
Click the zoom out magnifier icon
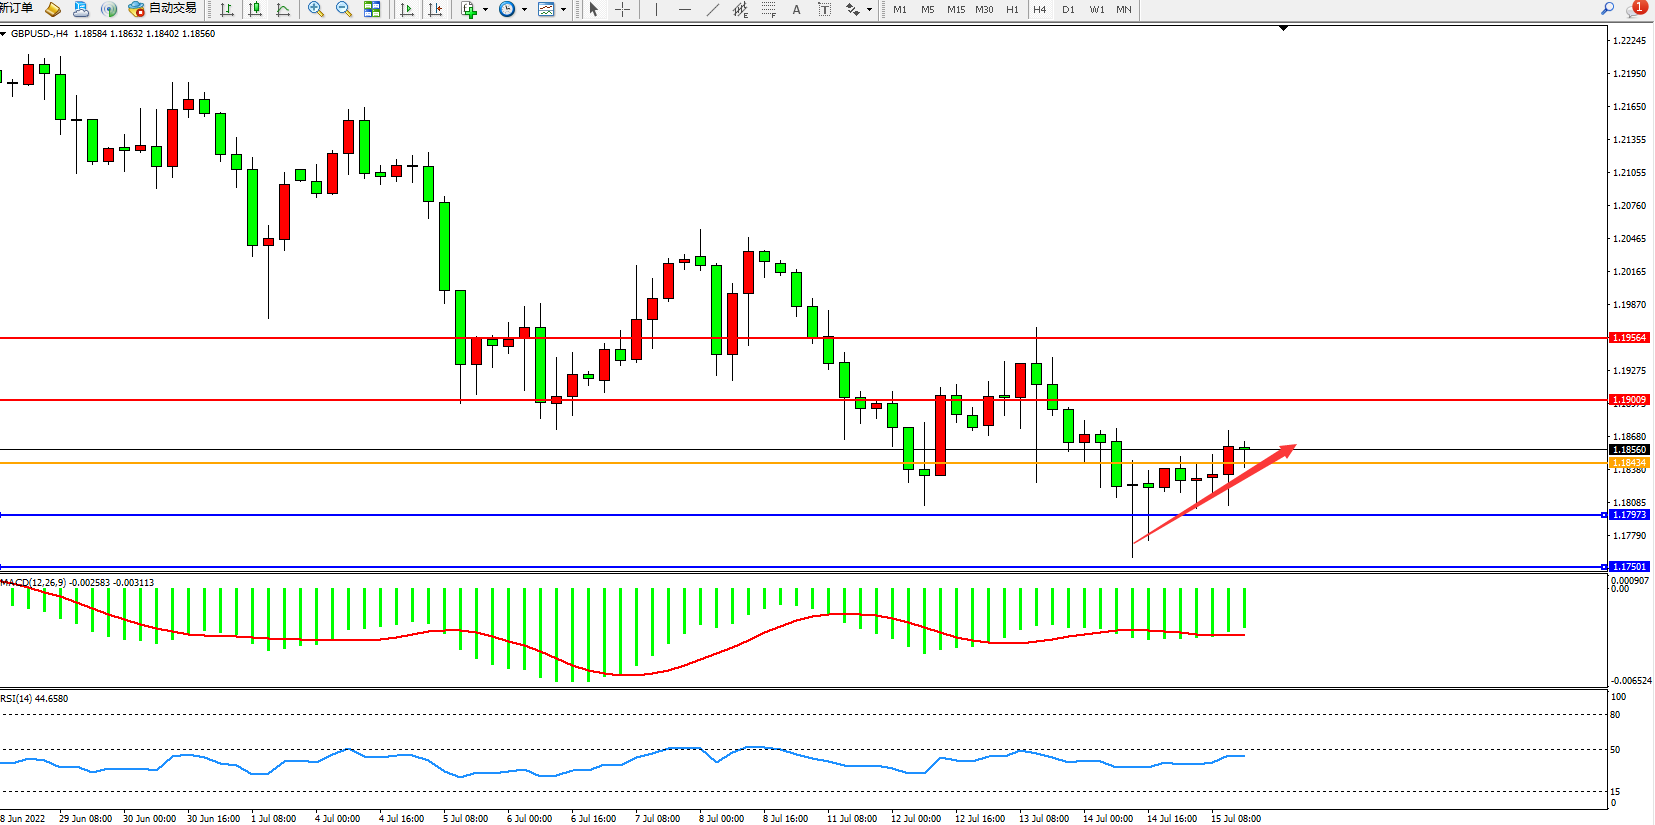[x=344, y=9]
